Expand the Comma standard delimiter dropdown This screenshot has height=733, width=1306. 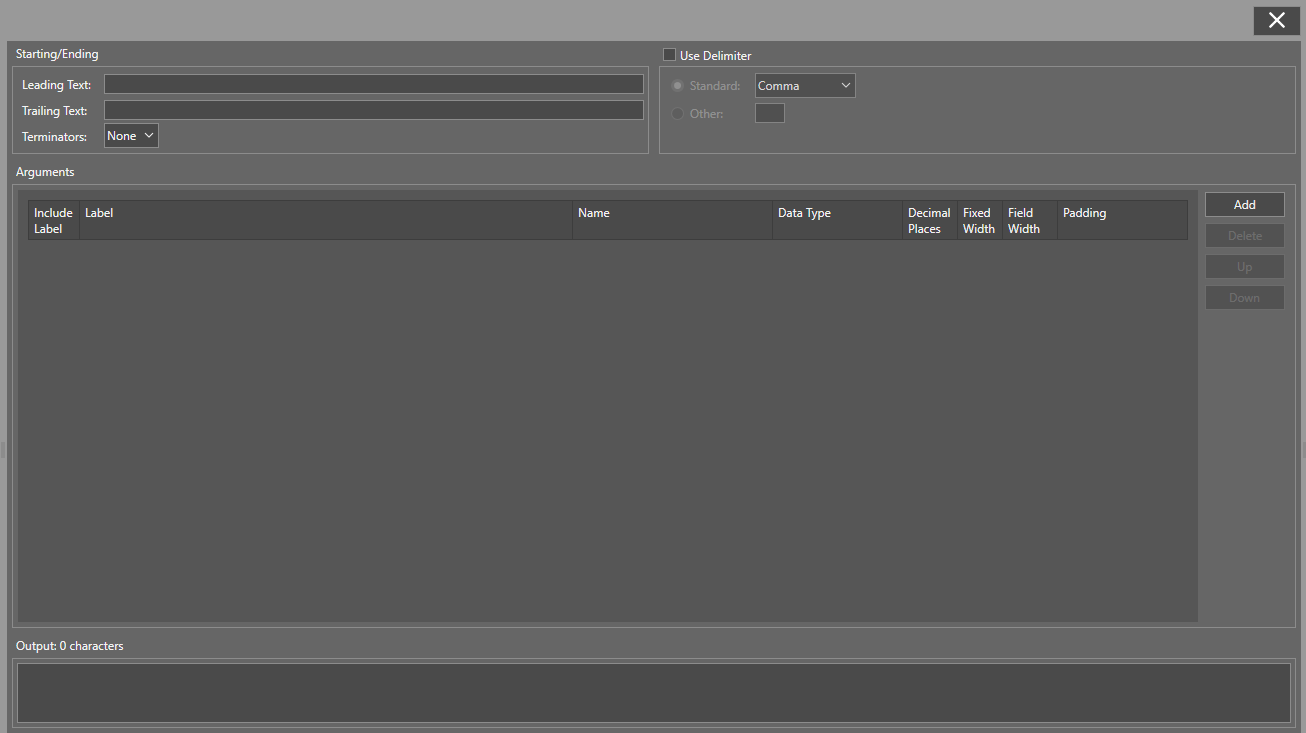pyautogui.click(x=805, y=86)
